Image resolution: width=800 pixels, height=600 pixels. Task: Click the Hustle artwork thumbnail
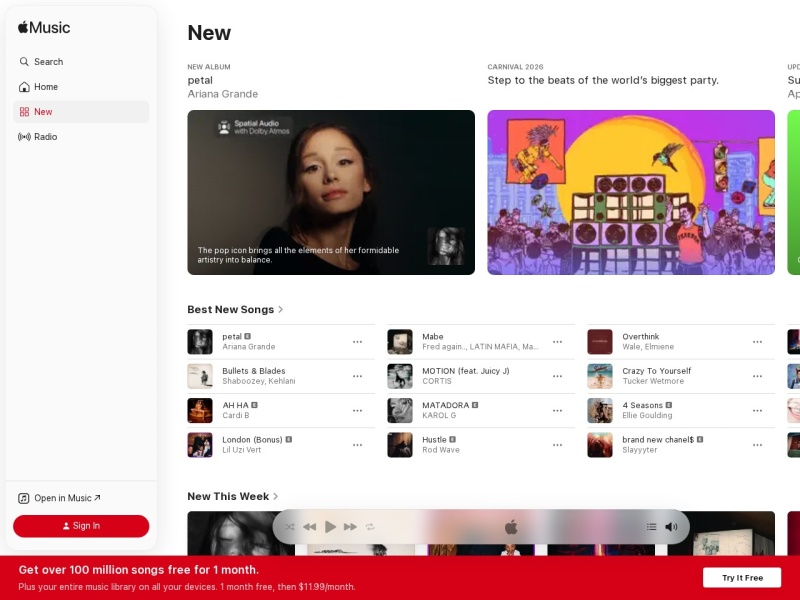(400, 445)
